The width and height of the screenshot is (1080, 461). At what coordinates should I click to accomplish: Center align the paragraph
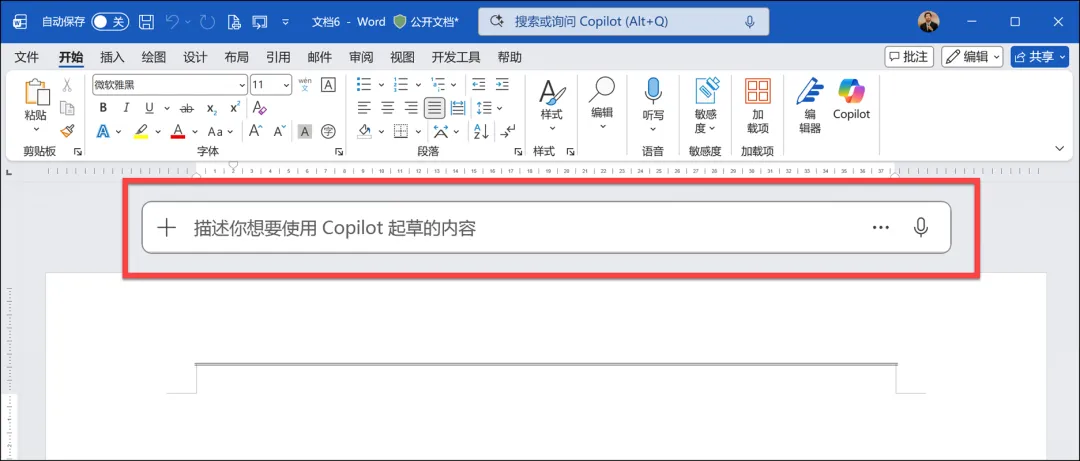tap(388, 107)
